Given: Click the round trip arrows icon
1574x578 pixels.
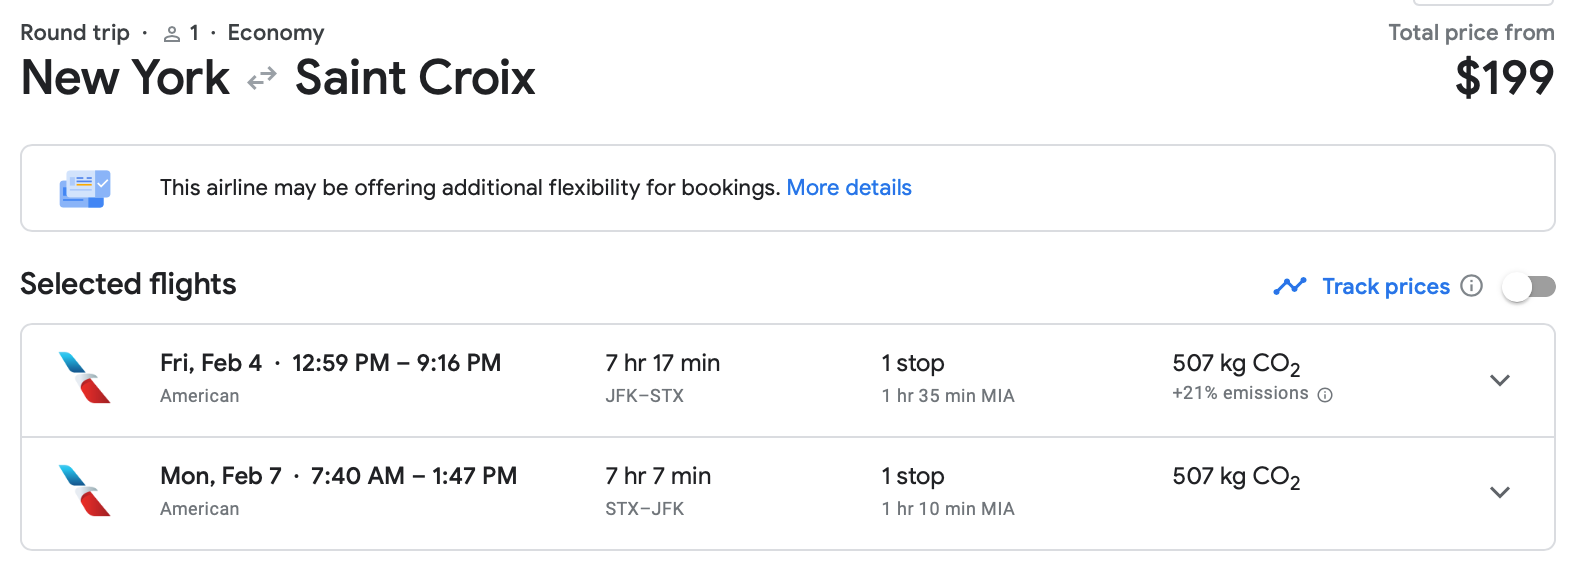Looking at the screenshot, I should tap(262, 78).
